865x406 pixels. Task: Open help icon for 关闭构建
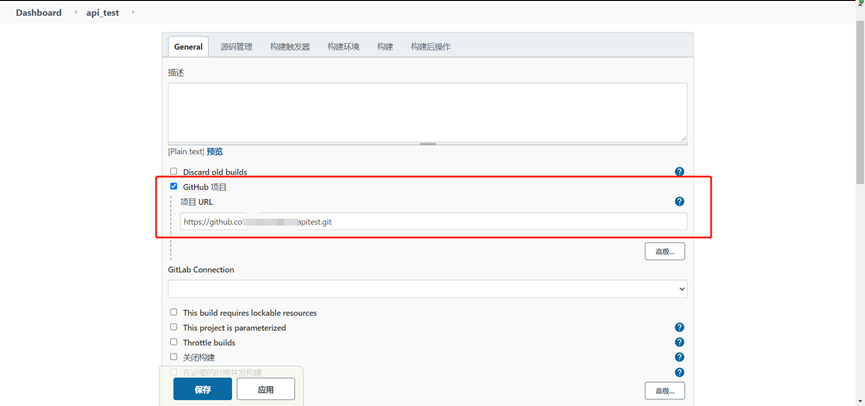pos(680,357)
